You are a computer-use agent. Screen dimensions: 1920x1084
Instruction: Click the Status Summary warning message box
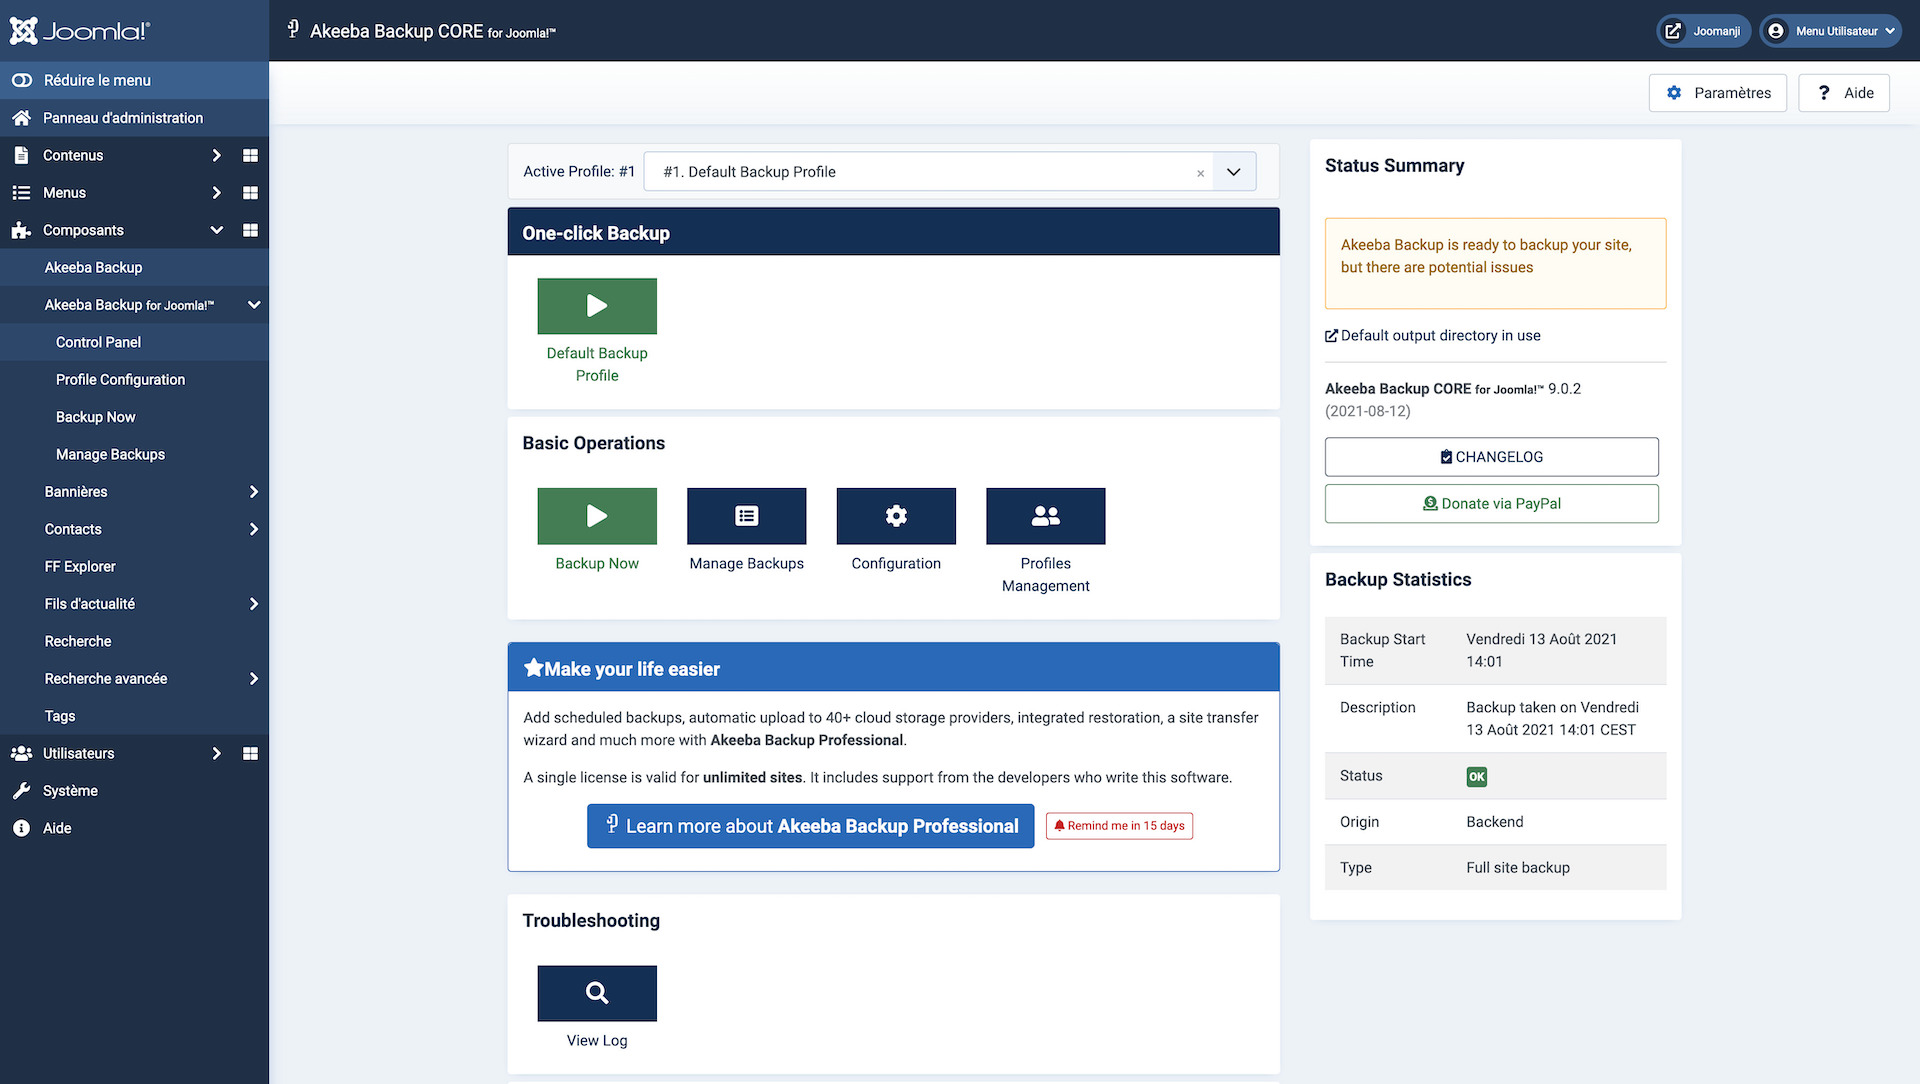pos(1495,263)
